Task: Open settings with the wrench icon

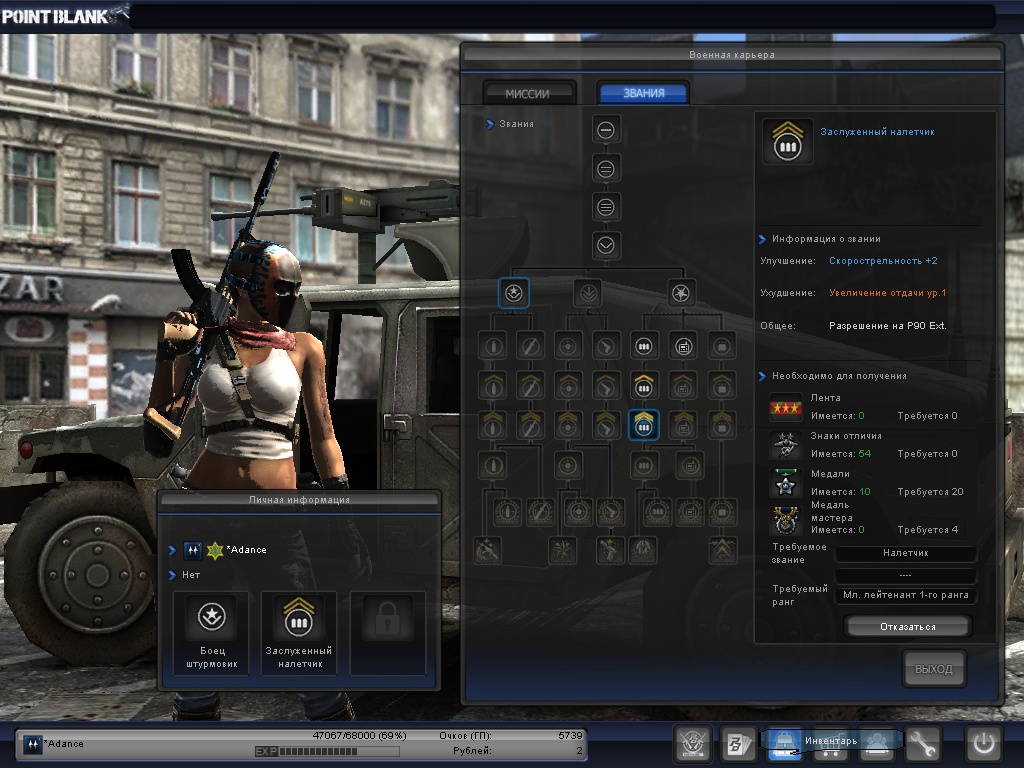Action: pyautogui.click(x=923, y=743)
